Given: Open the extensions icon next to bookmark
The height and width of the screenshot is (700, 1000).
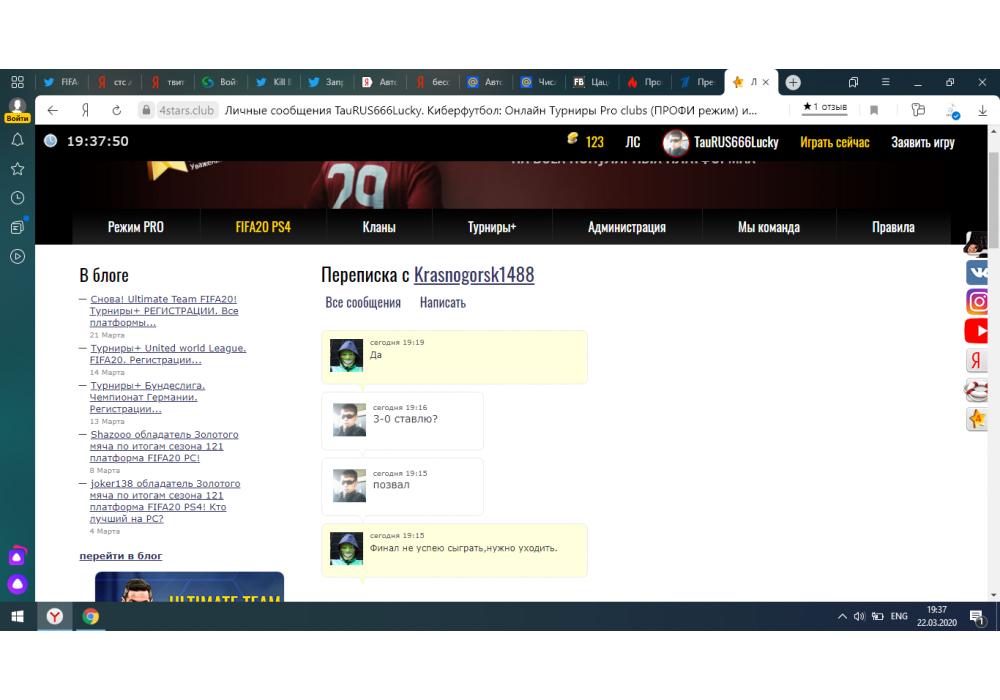Looking at the screenshot, I should (918, 110).
